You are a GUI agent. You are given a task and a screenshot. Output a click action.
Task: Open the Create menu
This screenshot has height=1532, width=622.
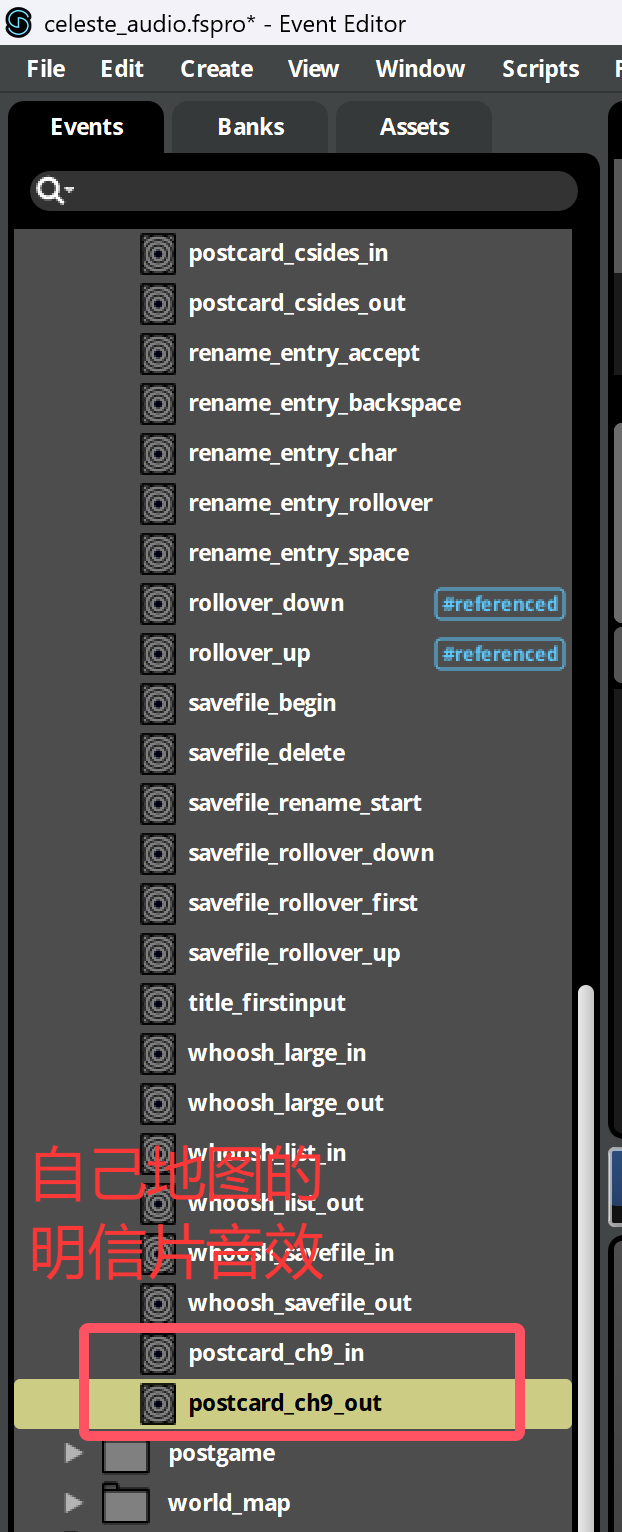click(x=216, y=69)
